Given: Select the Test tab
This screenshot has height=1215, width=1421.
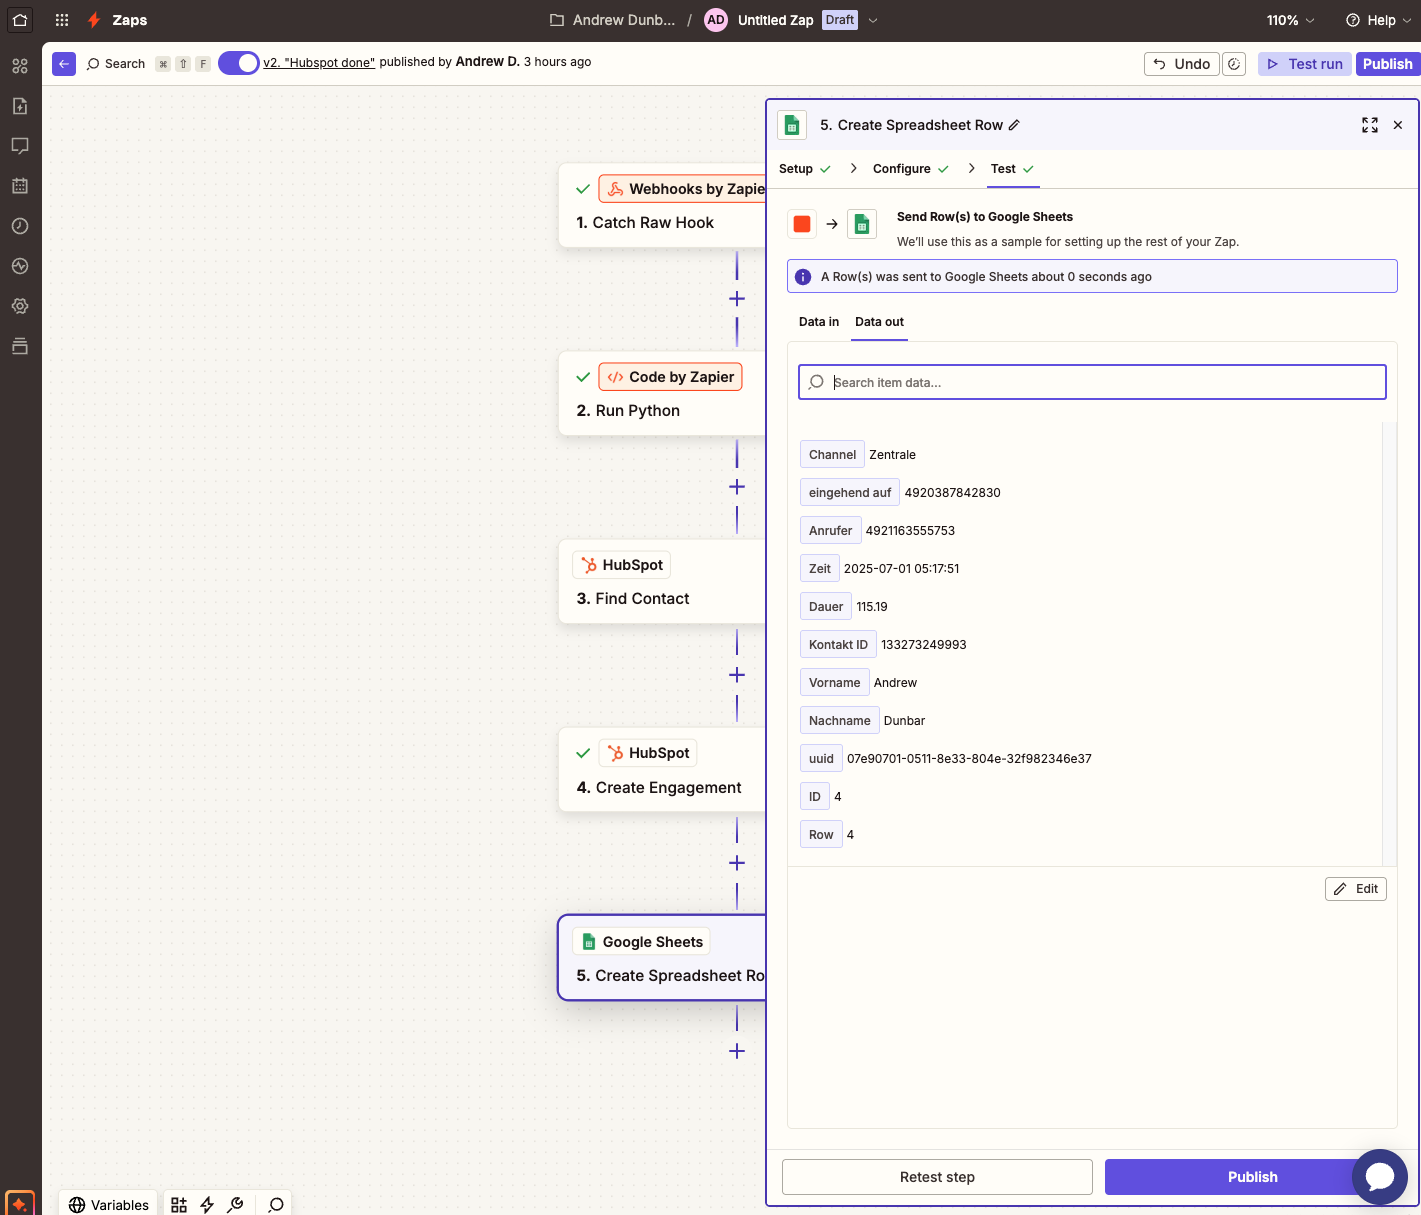Looking at the screenshot, I should click(x=1012, y=169).
